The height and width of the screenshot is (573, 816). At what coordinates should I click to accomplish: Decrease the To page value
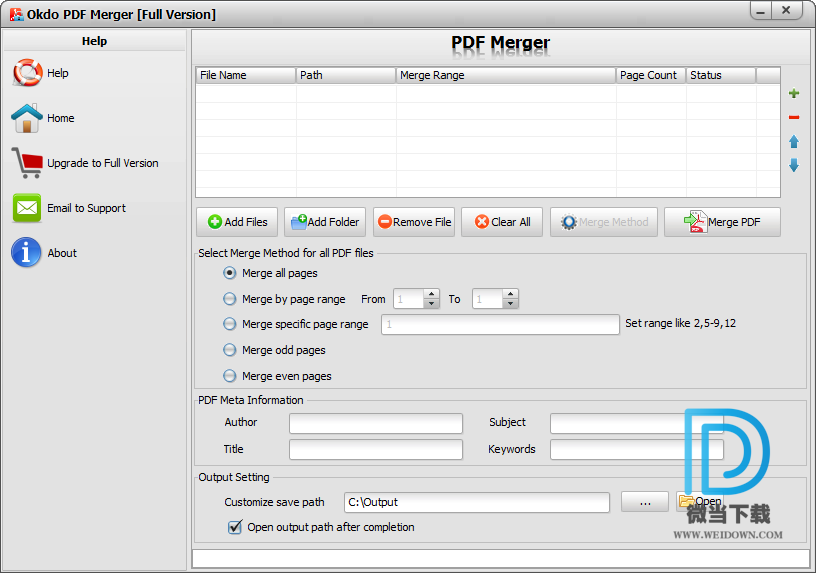tap(511, 303)
